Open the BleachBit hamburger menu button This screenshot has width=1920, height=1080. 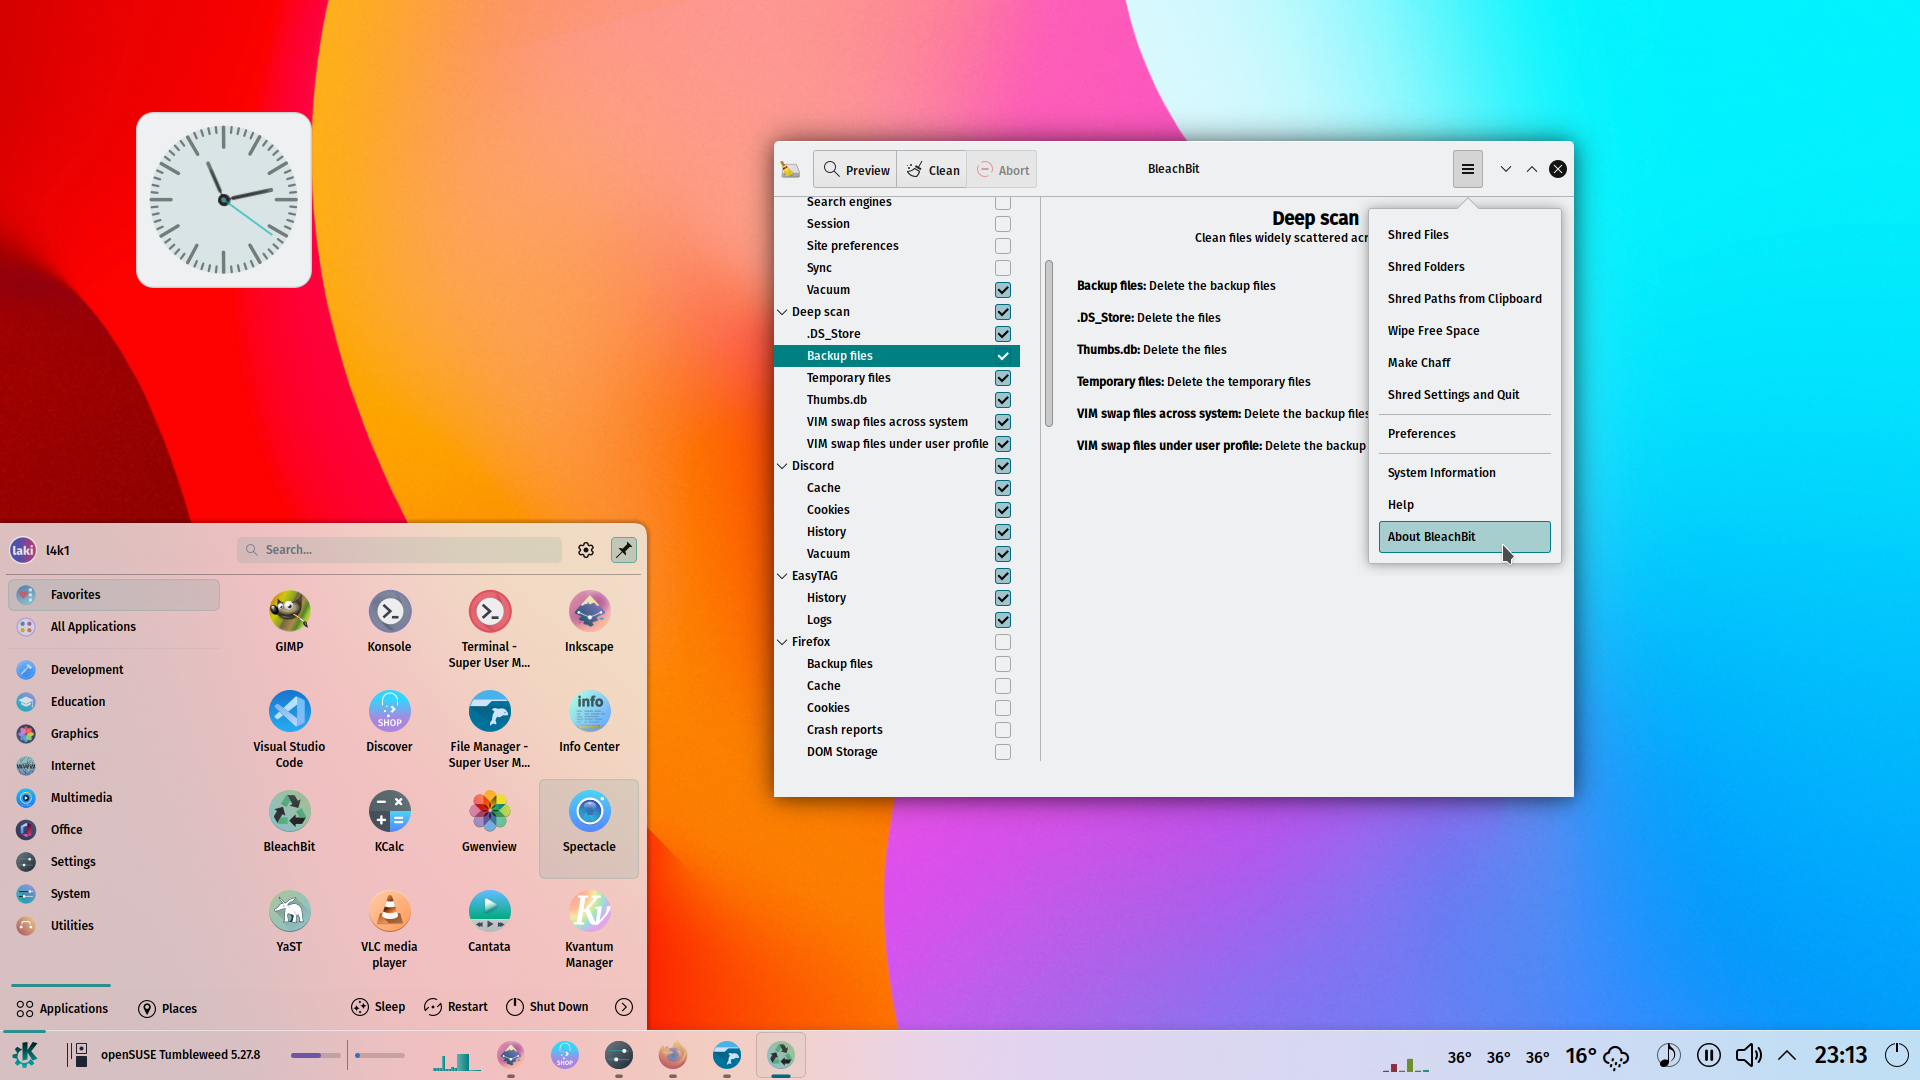(1467, 169)
